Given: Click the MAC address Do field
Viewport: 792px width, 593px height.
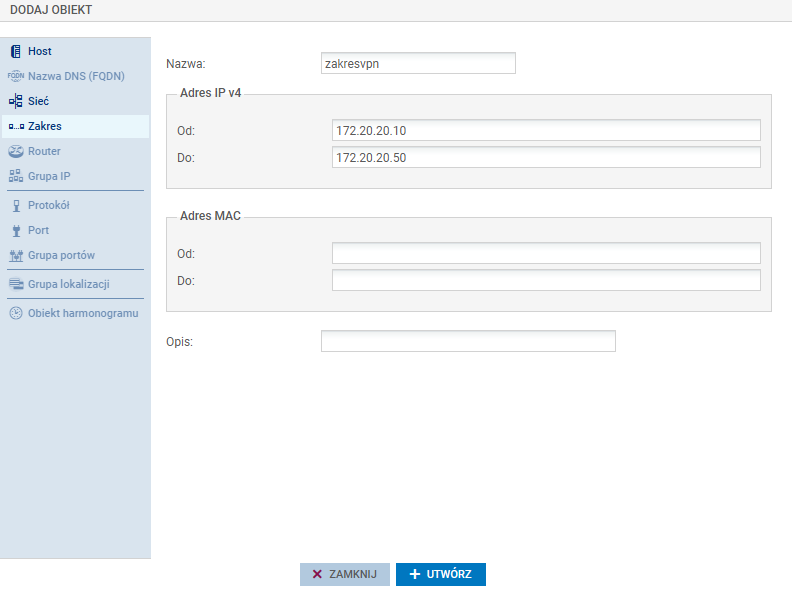Looking at the screenshot, I should tap(546, 280).
